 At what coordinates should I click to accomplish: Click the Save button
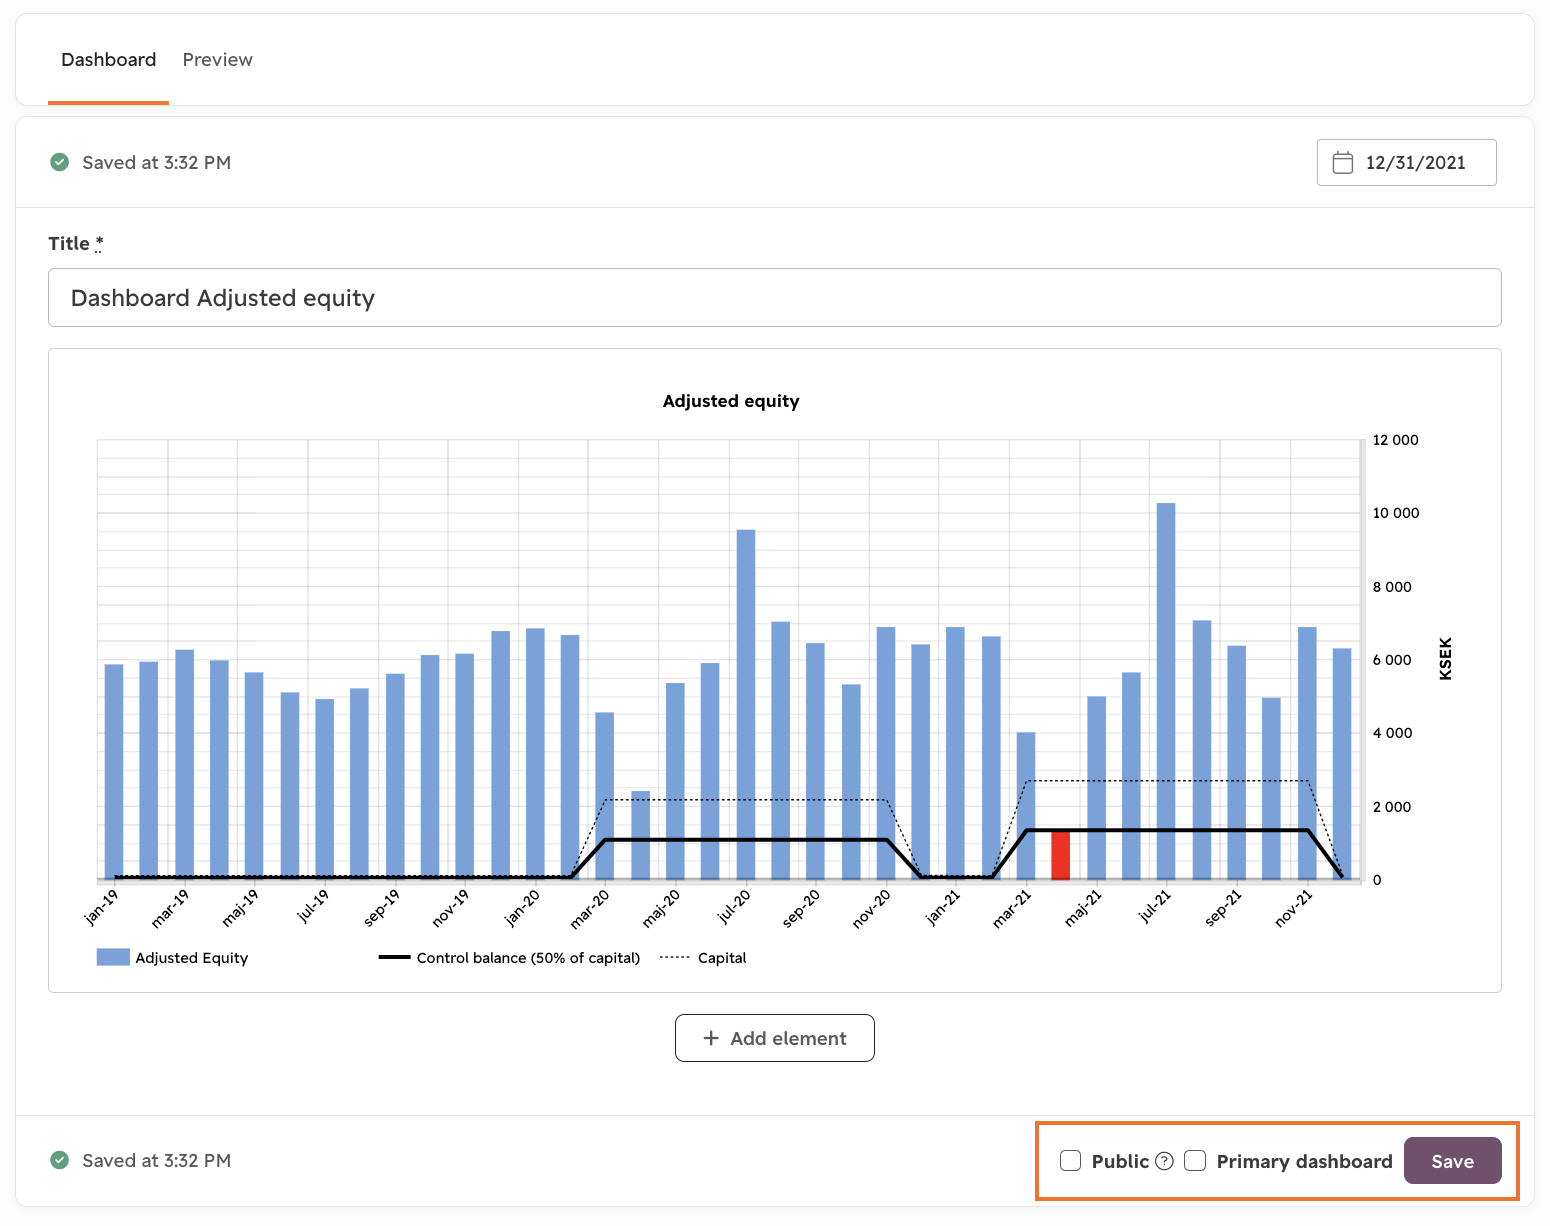1453,1161
